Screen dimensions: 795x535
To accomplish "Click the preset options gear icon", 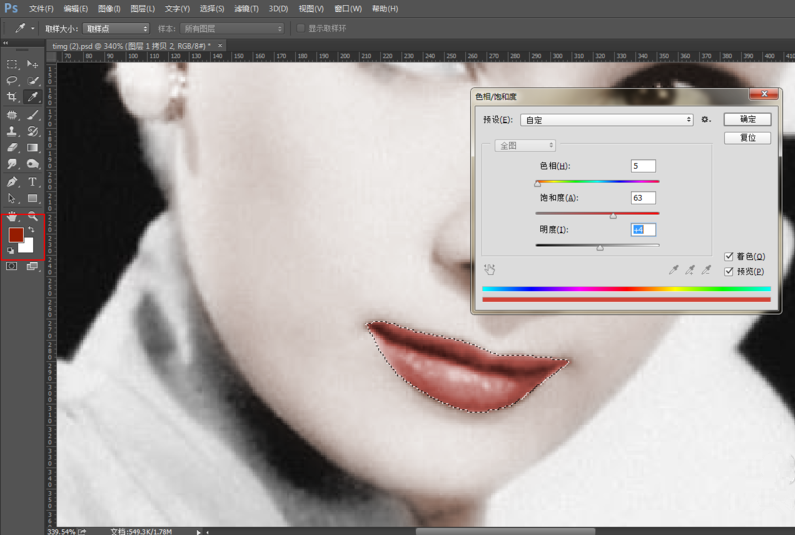I will pyautogui.click(x=705, y=120).
